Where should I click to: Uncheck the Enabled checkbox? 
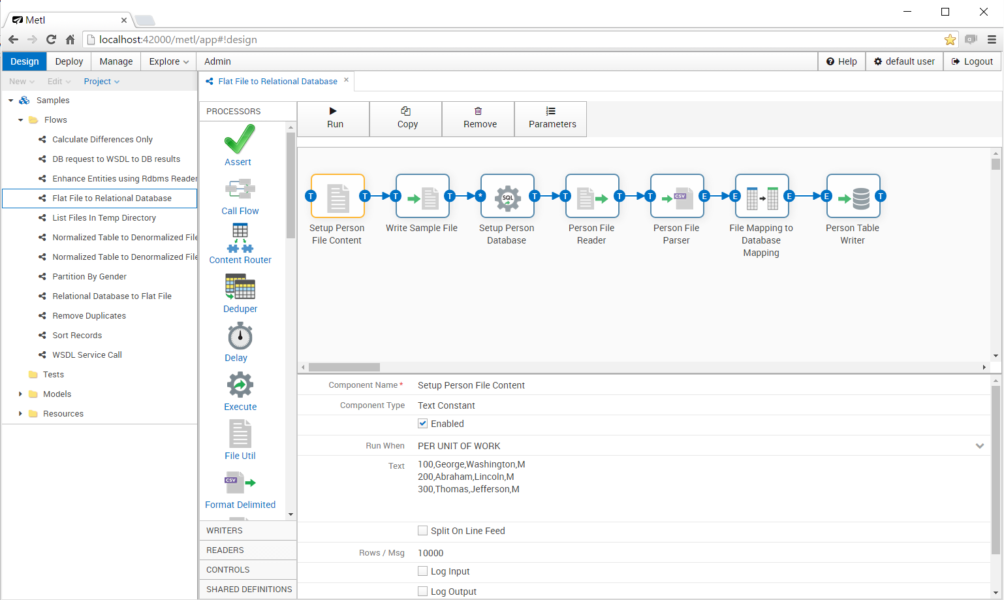tap(422, 422)
